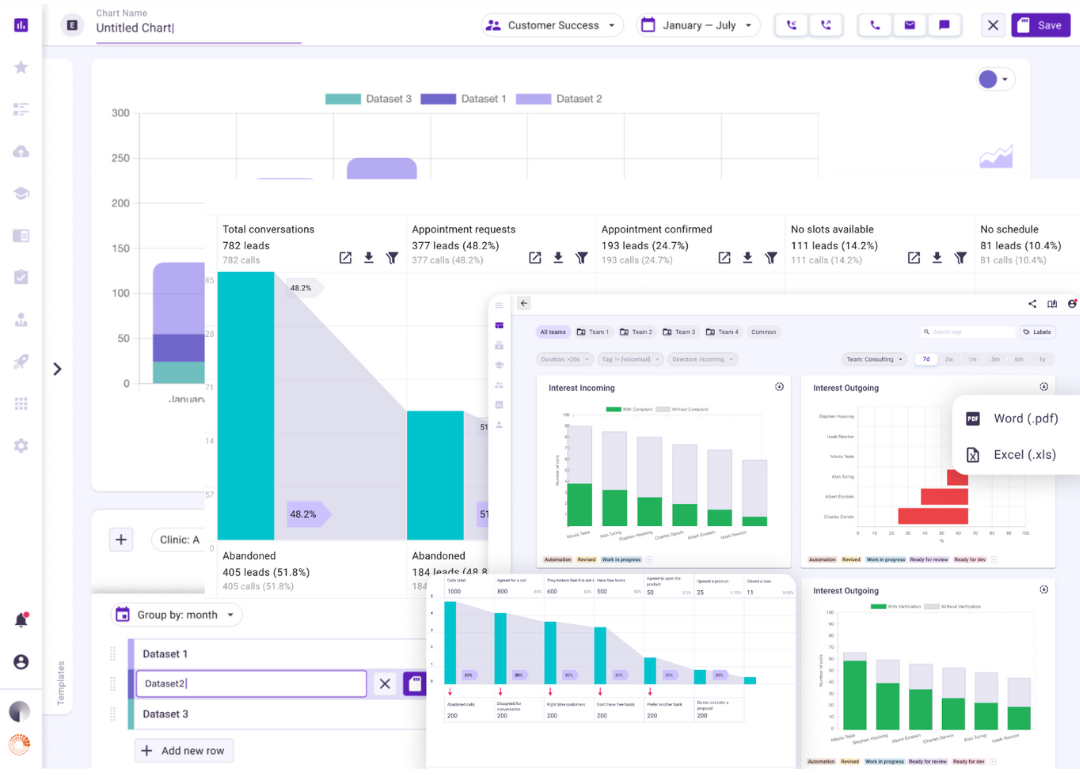Open Appointment confirmed in new window icon
Image resolution: width=1080 pixels, height=775 pixels.
(725, 258)
